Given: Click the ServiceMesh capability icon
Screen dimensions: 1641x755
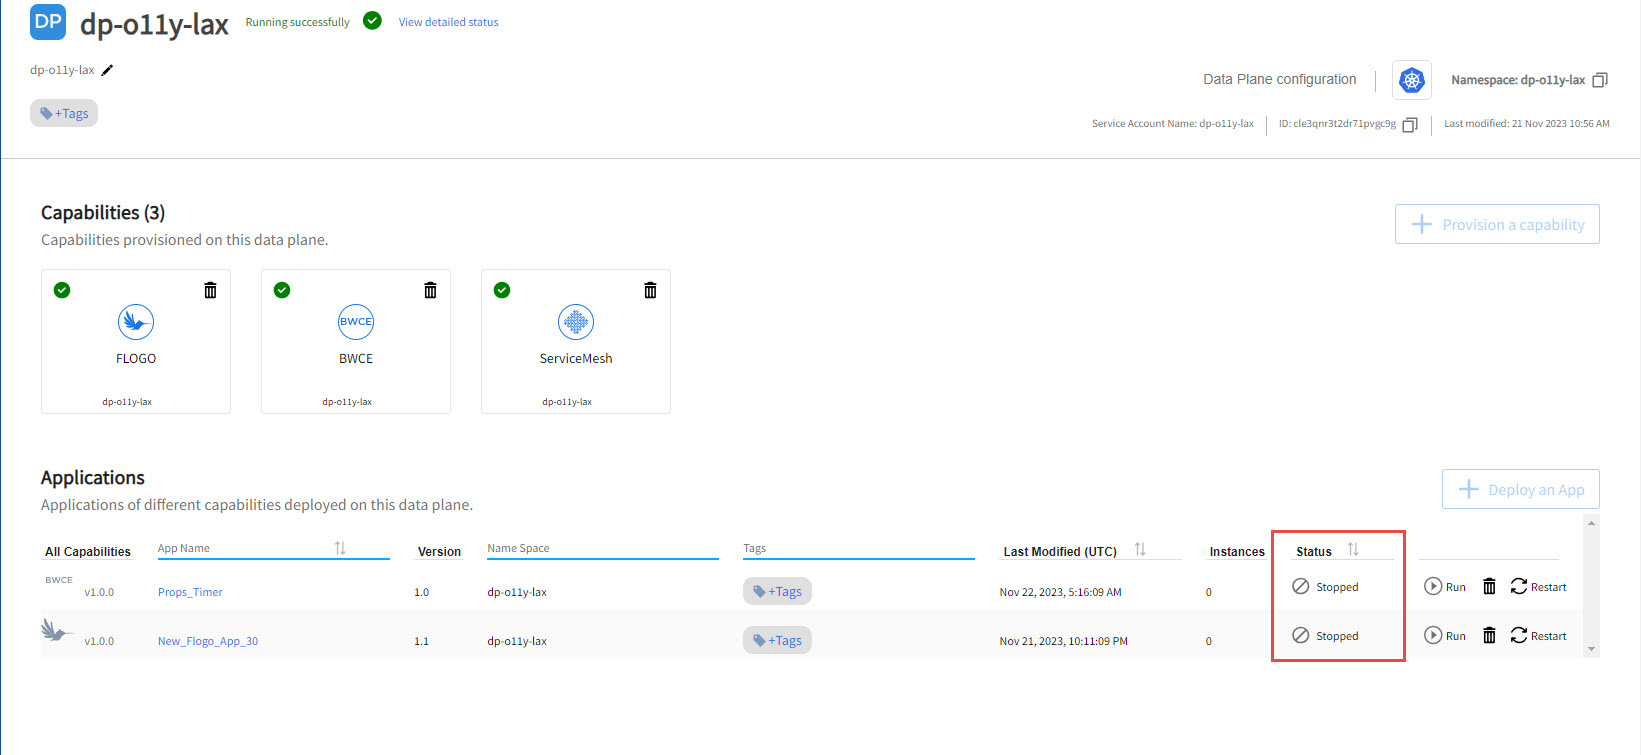Looking at the screenshot, I should click(576, 322).
